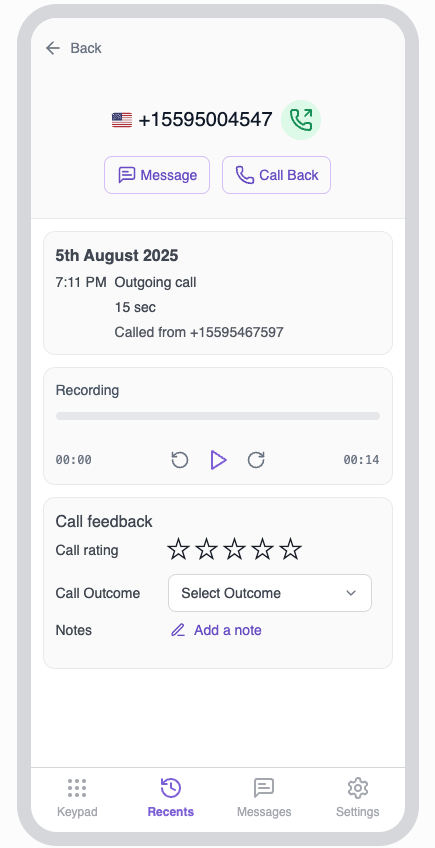Switch to the Messages tab
435x848 pixels.
[x=264, y=797]
